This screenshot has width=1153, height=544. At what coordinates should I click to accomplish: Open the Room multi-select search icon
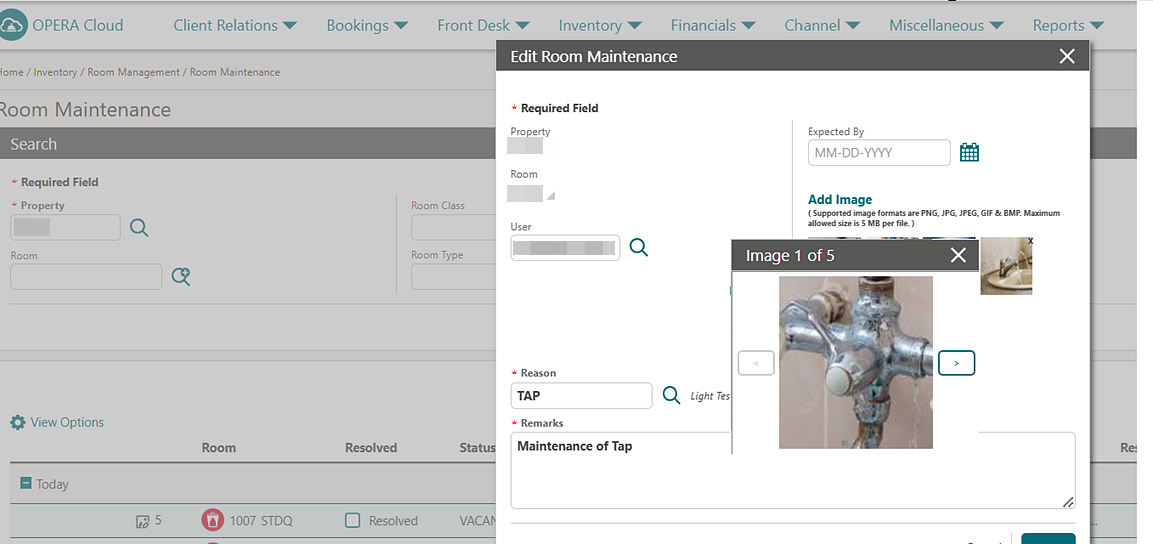[181, 276]
